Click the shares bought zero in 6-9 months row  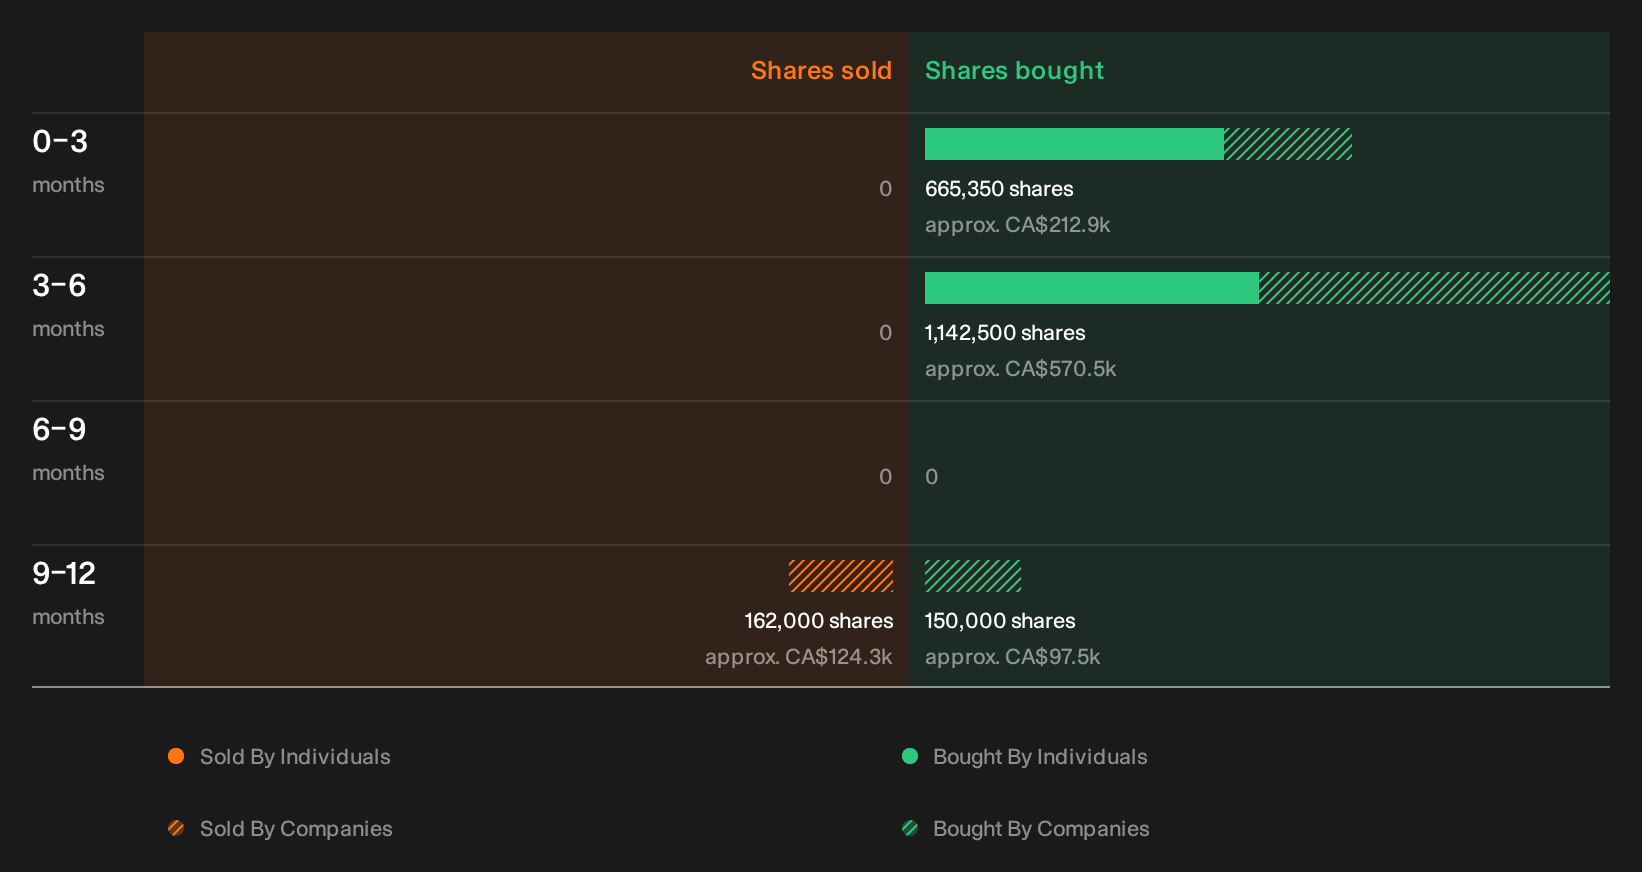tap(932, 477)
